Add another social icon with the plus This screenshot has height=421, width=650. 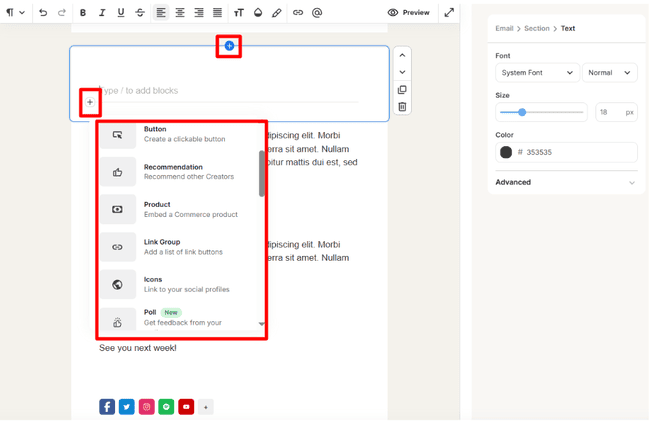pos(206,407)
